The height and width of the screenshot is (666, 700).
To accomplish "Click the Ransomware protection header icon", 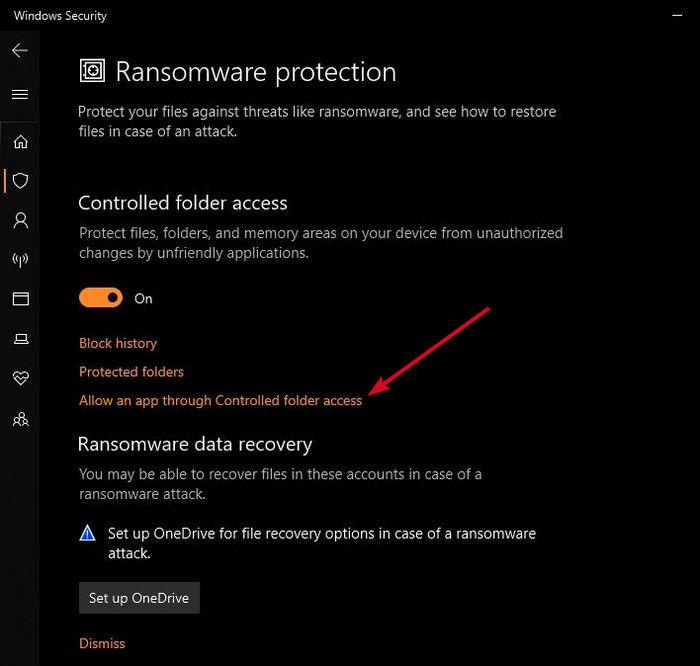I will [x=92, y=72].
